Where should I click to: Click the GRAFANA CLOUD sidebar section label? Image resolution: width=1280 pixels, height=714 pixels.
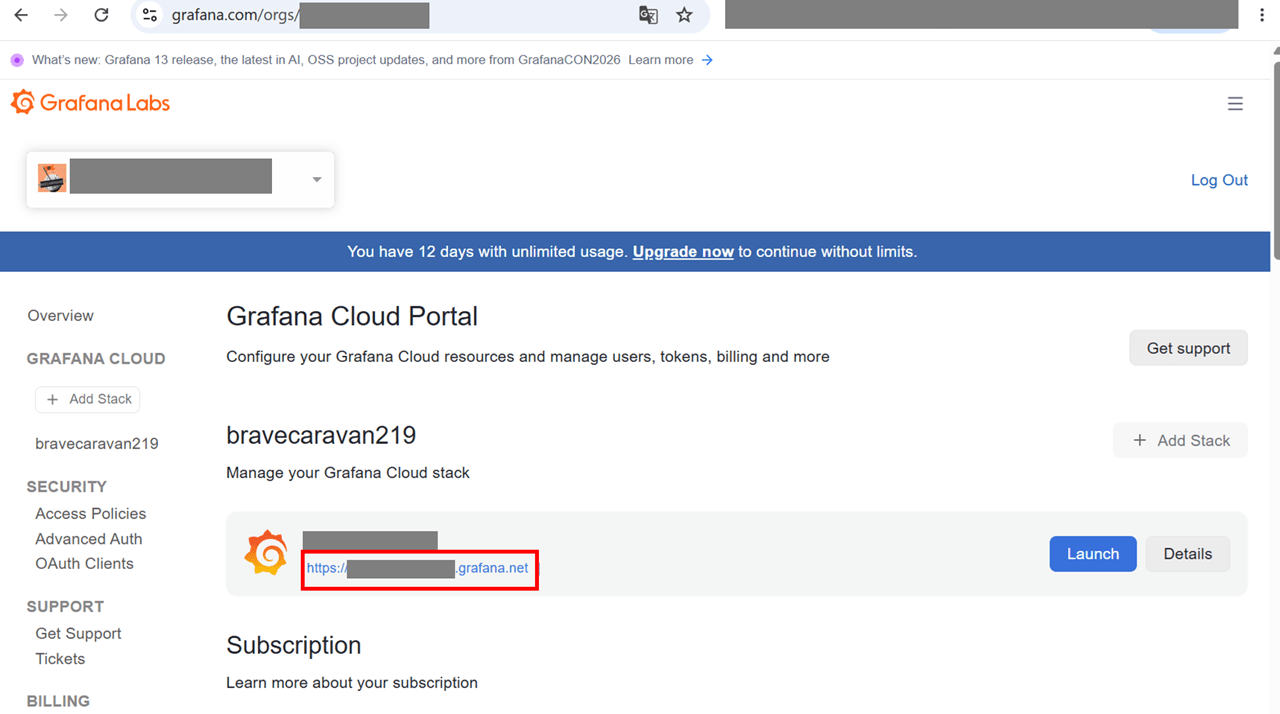click(96, 359)
